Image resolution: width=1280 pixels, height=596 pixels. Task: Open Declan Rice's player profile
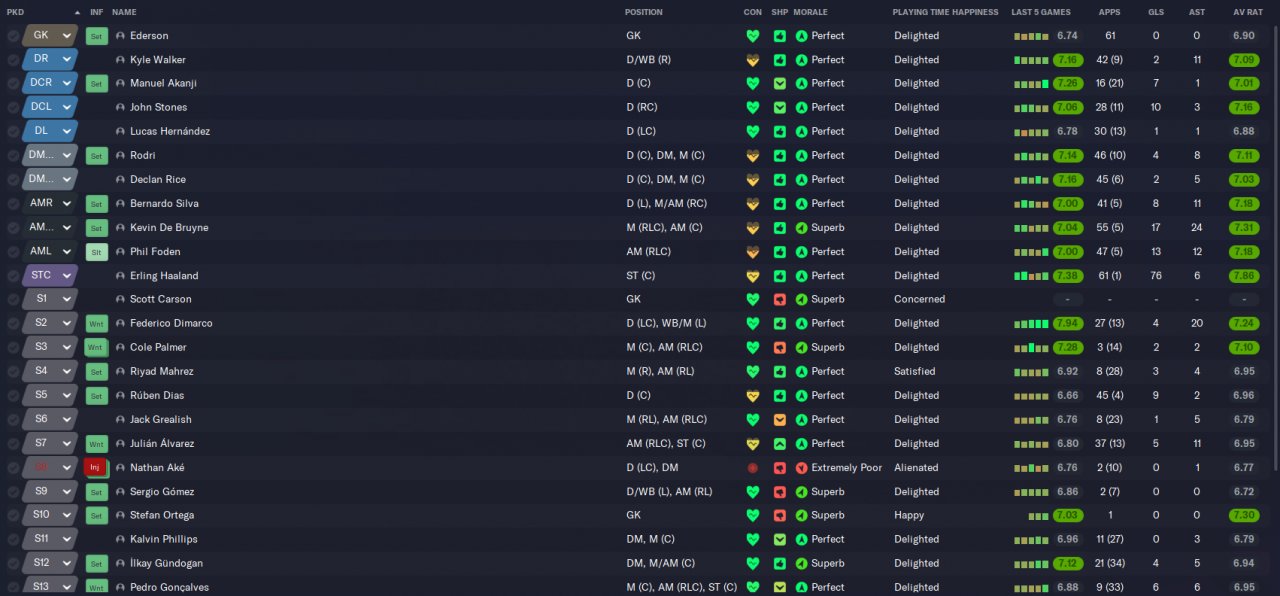pyautogui.click(x=158, y=180)
